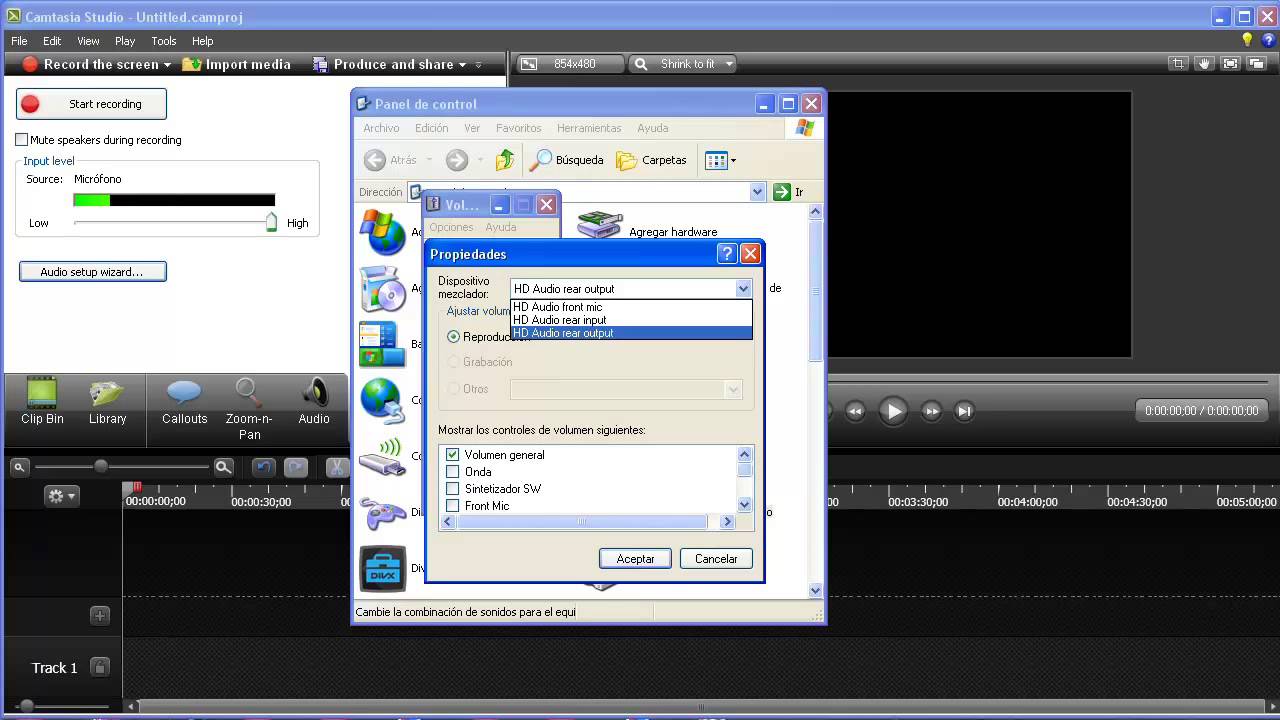Open the Play menu

(125, 41)
